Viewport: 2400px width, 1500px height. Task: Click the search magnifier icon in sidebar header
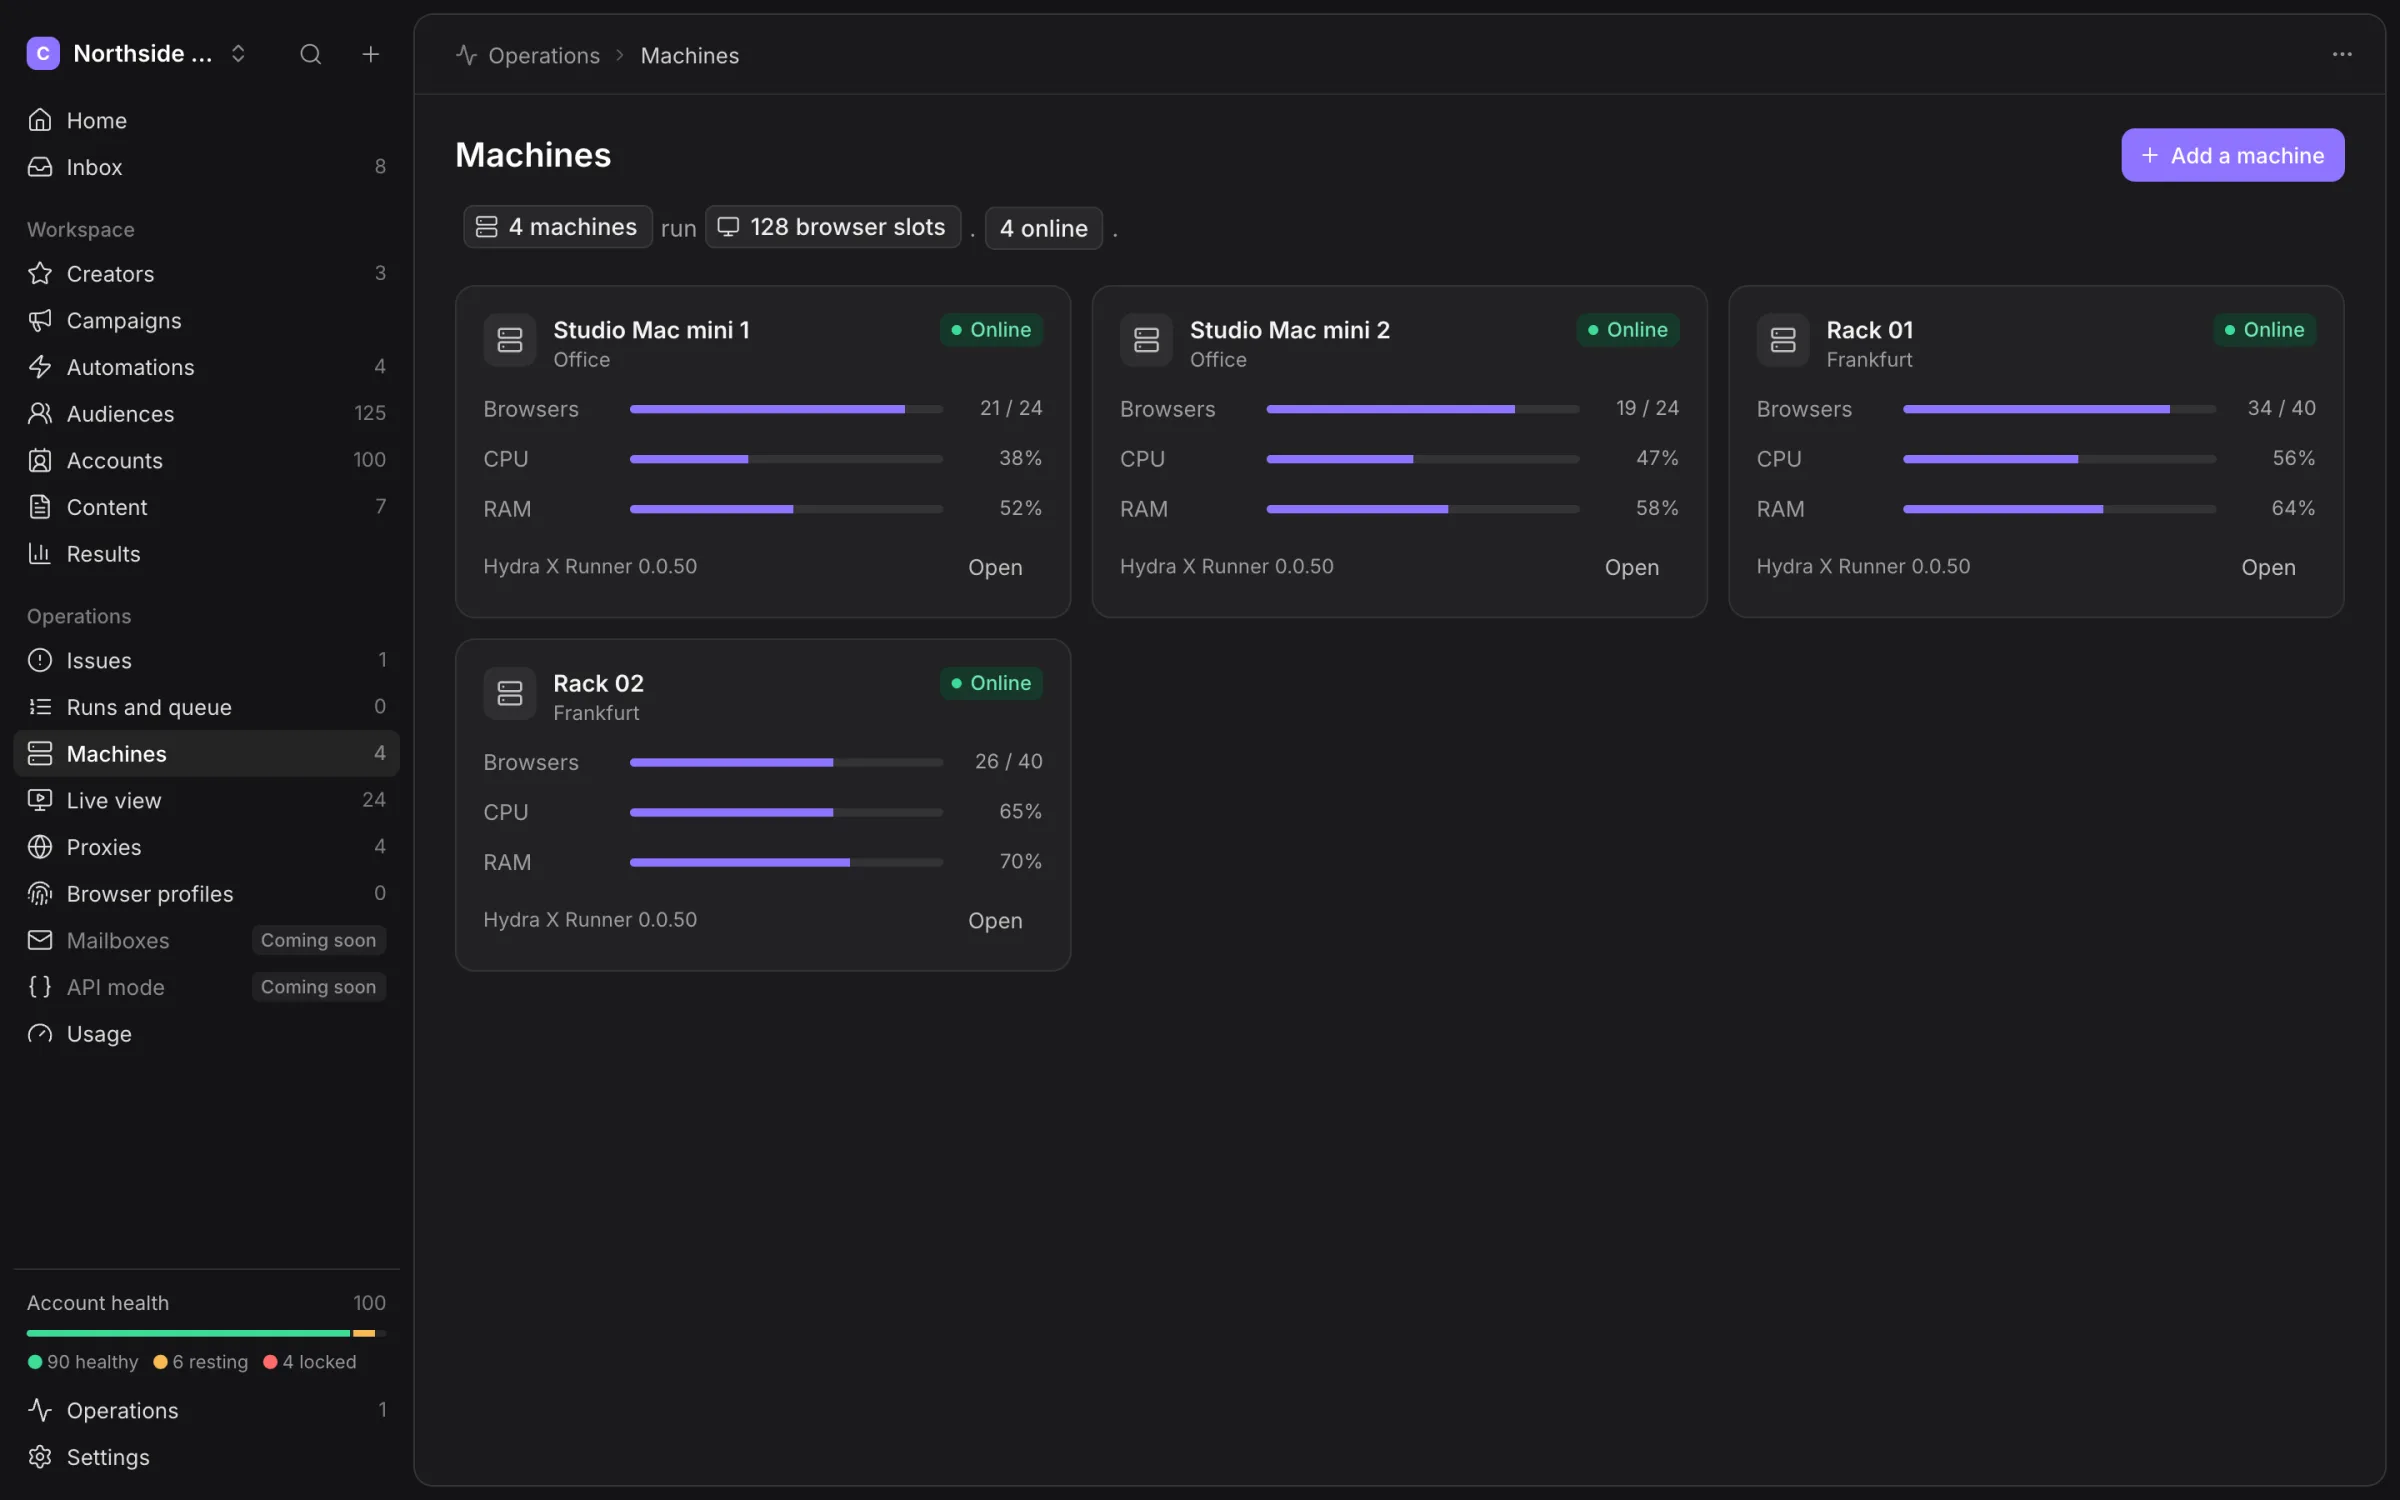(310, 54)
